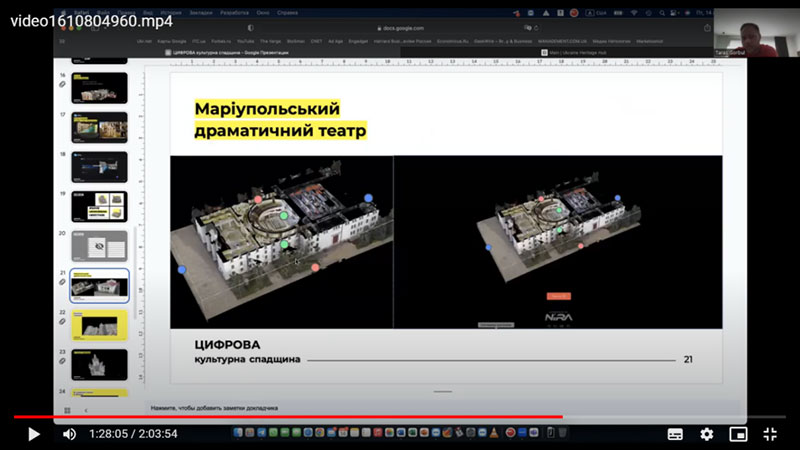Mute the video with the speaker icon

pyautogui.click(x=69, y=434)
